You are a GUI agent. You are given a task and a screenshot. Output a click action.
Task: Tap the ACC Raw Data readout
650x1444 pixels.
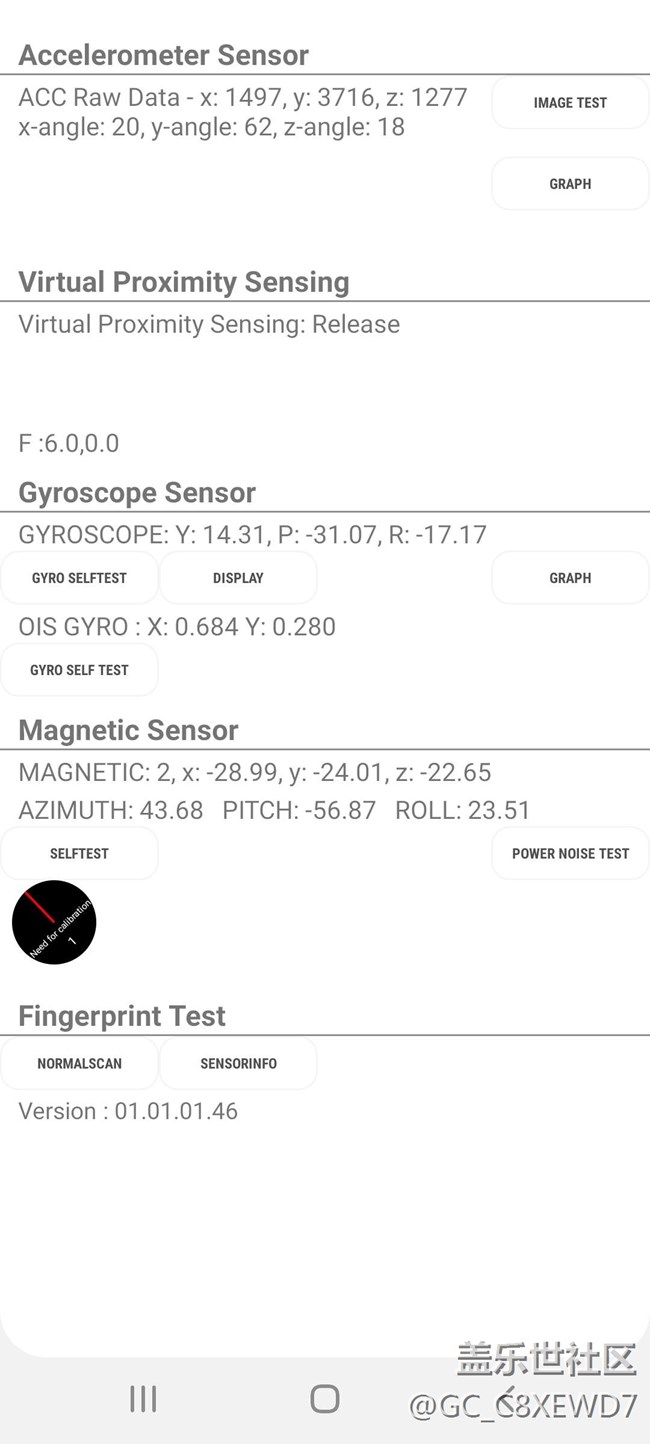click(243, 98)
